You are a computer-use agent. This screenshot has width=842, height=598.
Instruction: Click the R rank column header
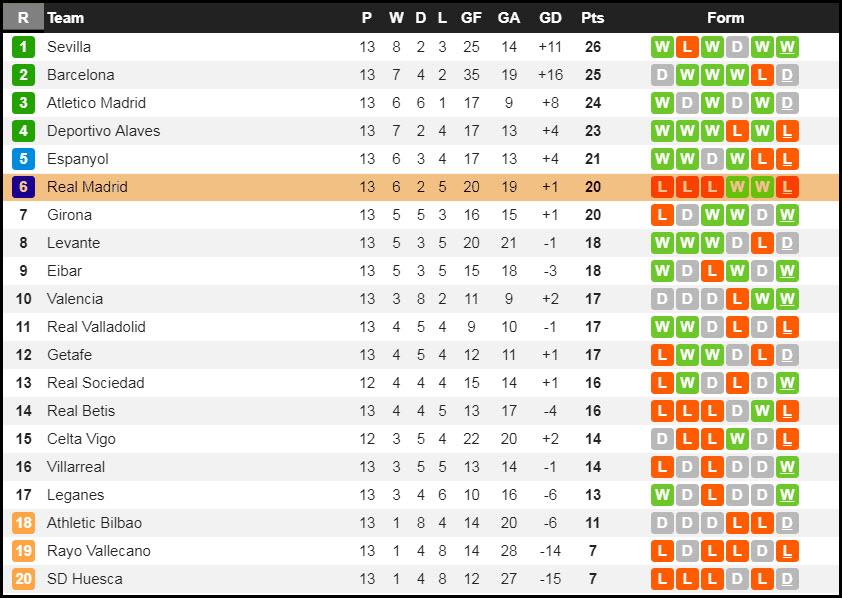[23, 18]
